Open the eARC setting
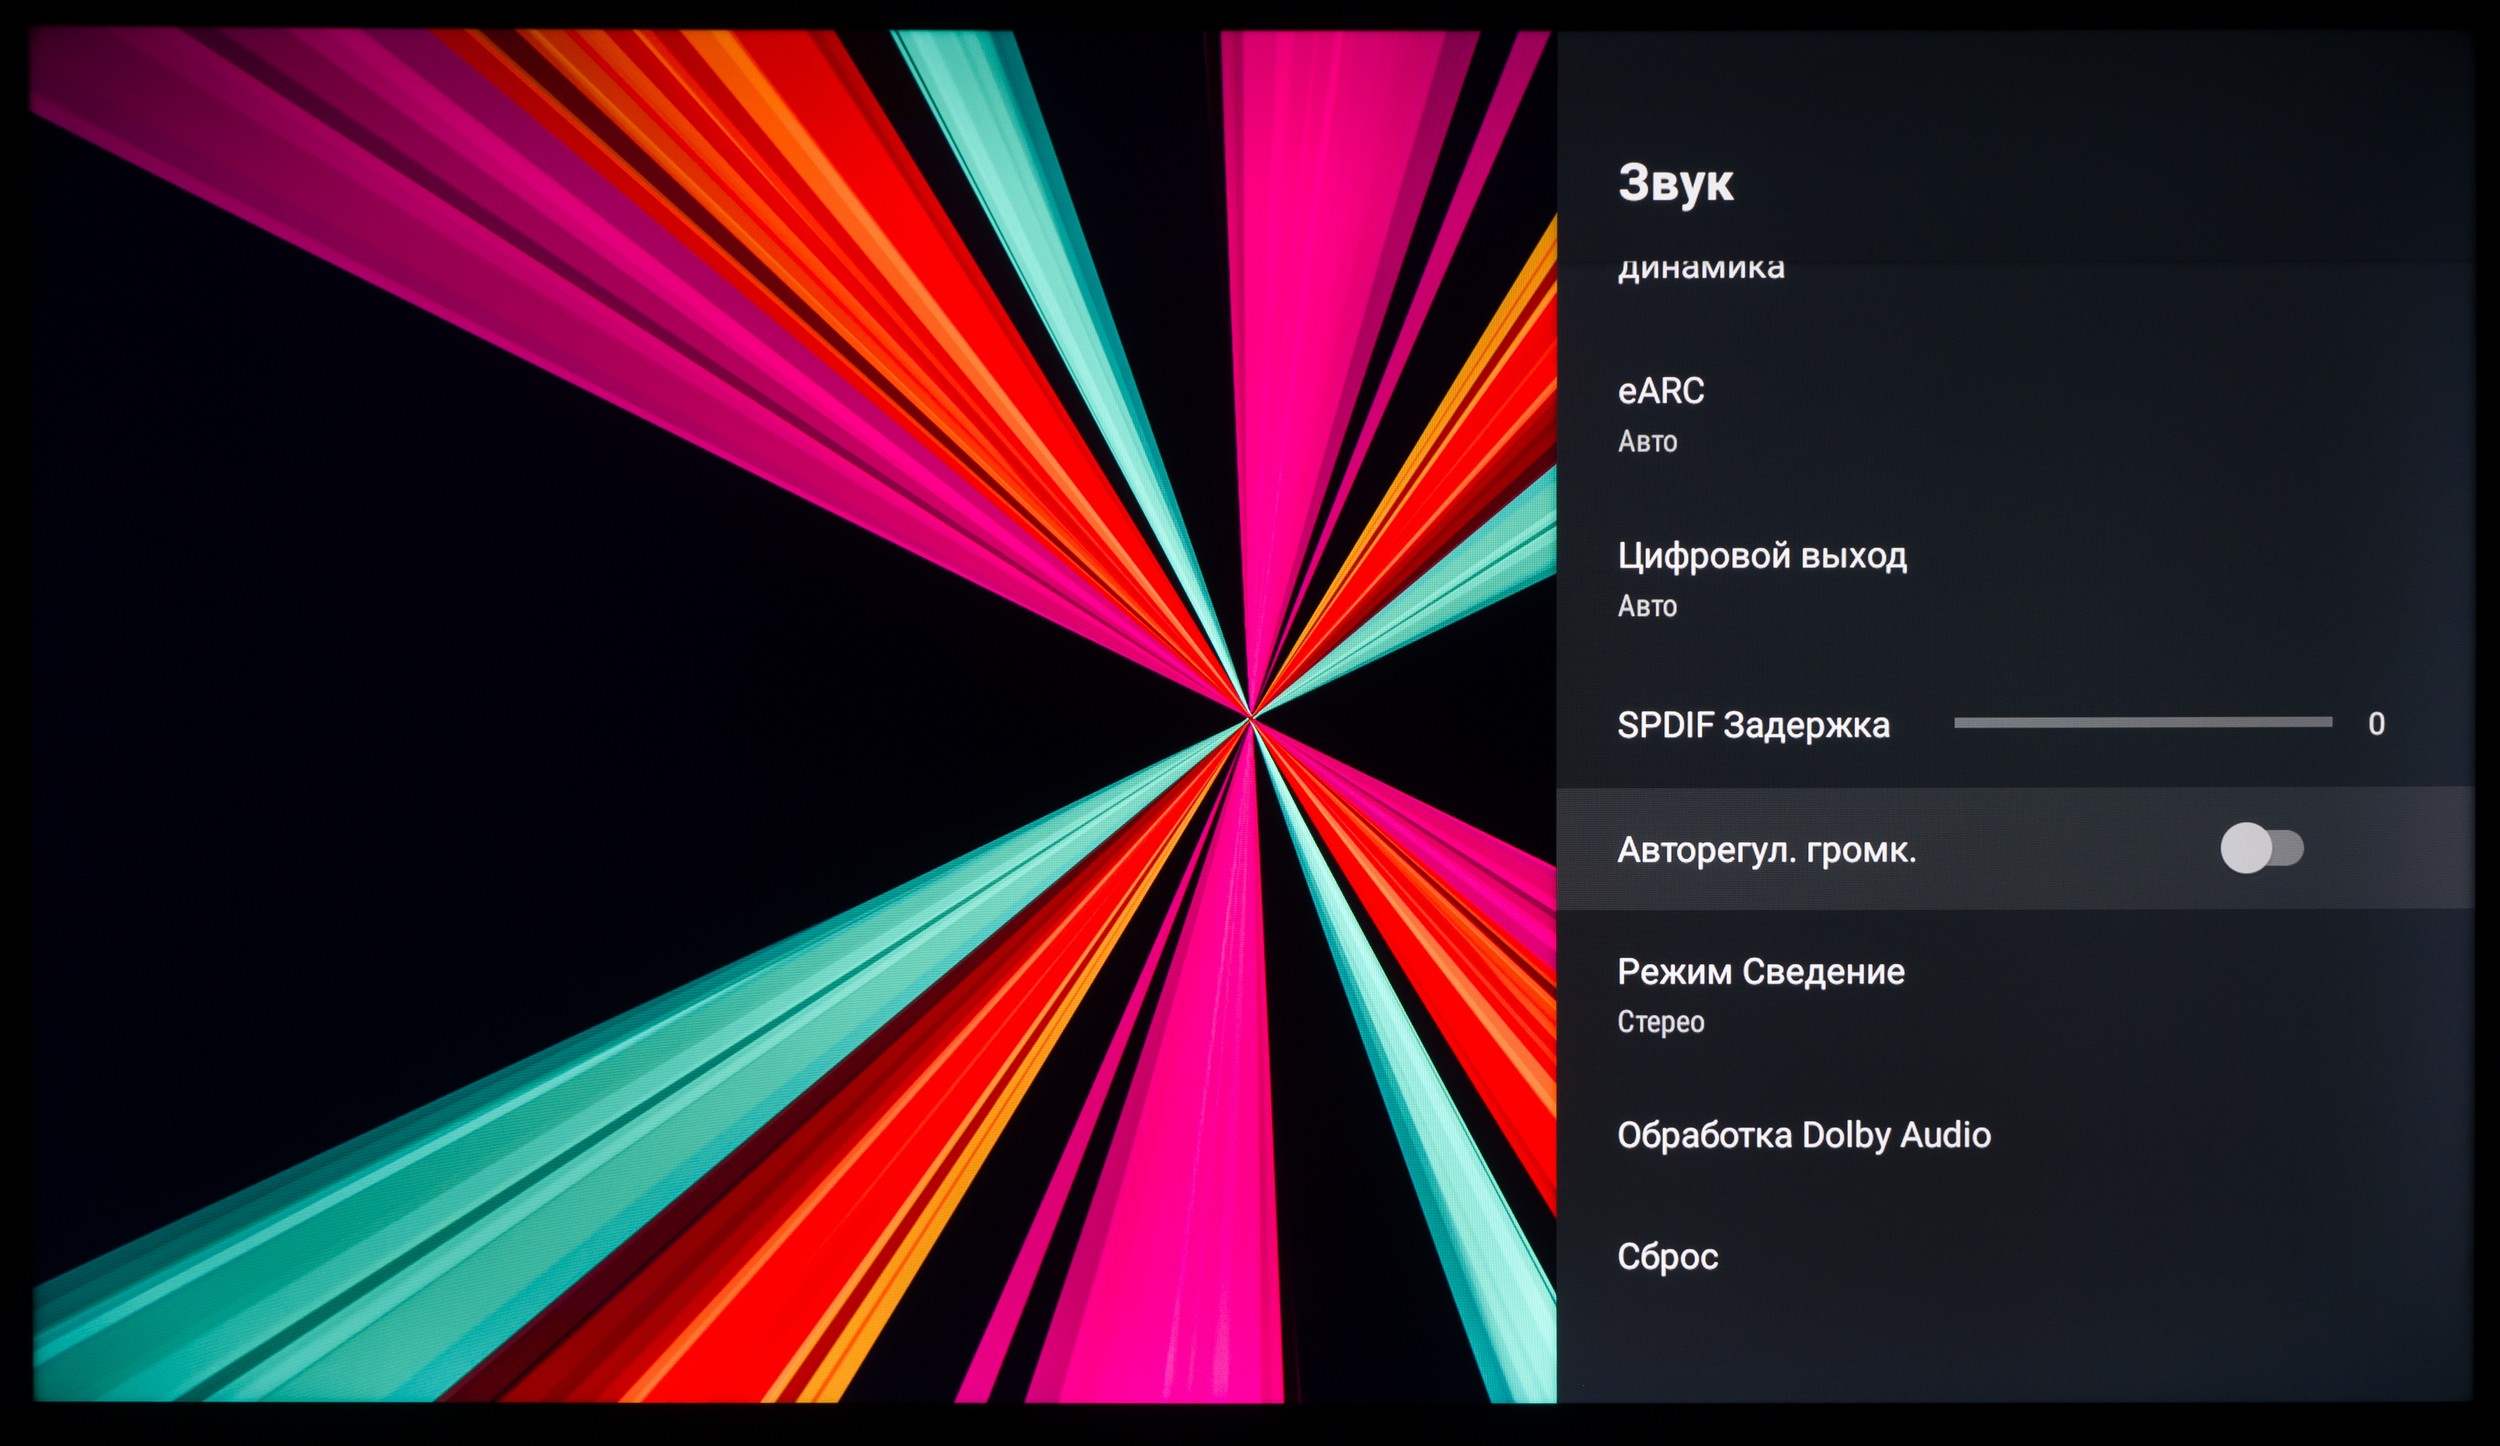 point(1660,391)
